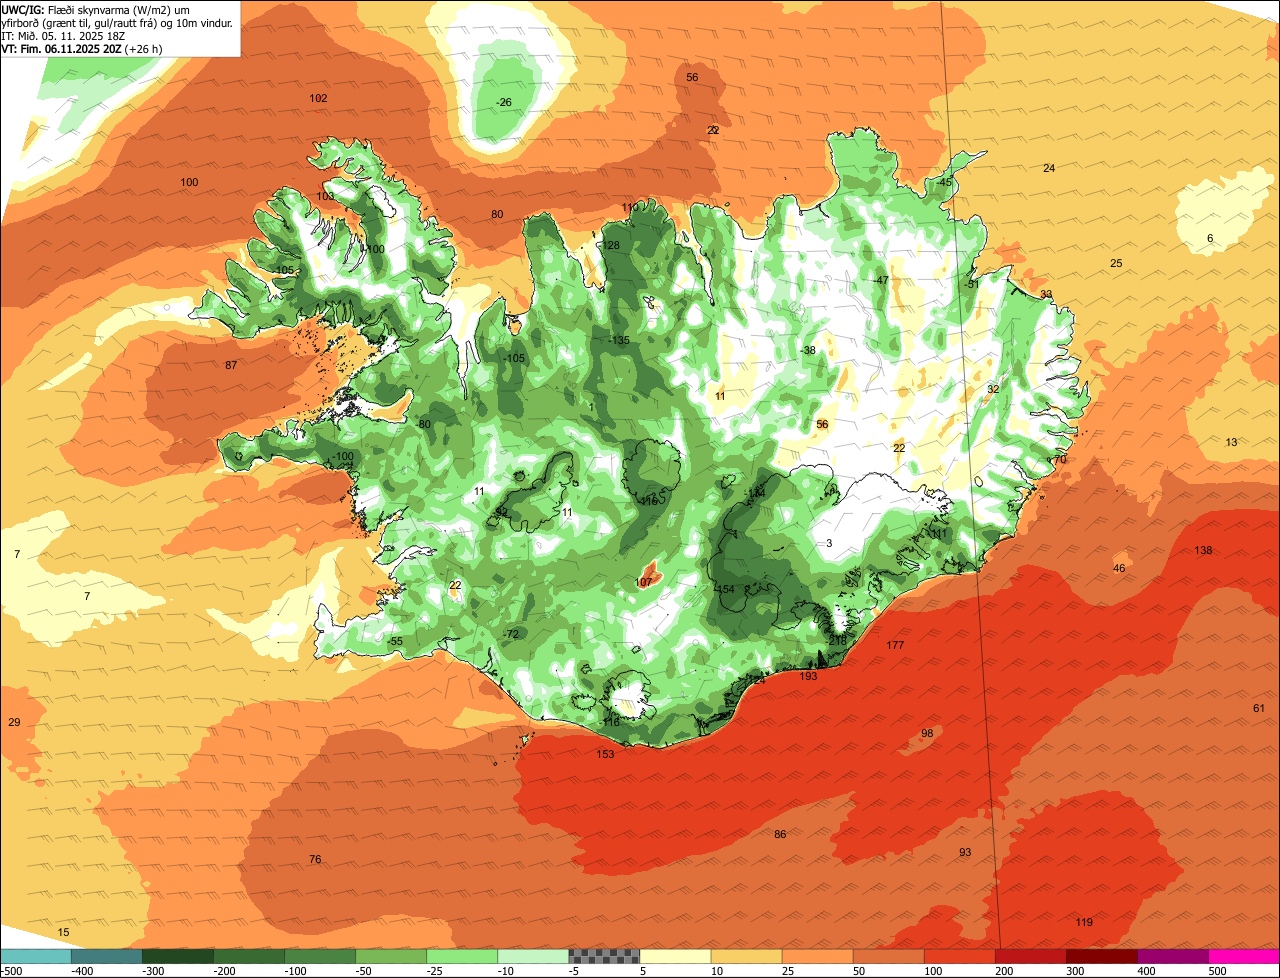Screen dimensions: 1280x978
Task: Click the map value 98
Action: [927, 733]
